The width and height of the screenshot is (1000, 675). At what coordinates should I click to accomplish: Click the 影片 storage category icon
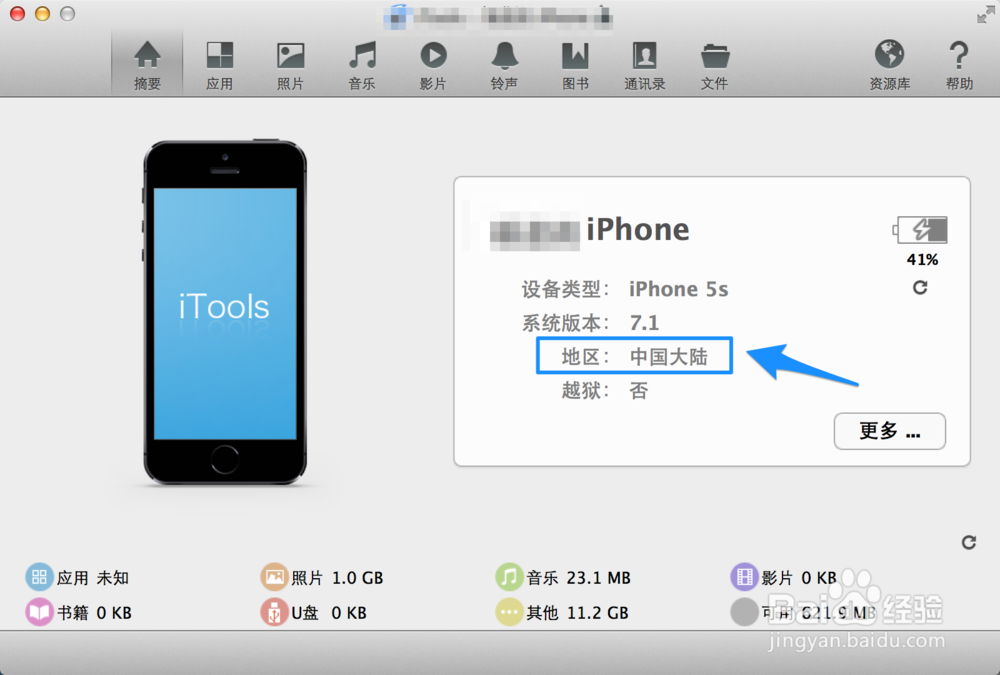(744, 577)
